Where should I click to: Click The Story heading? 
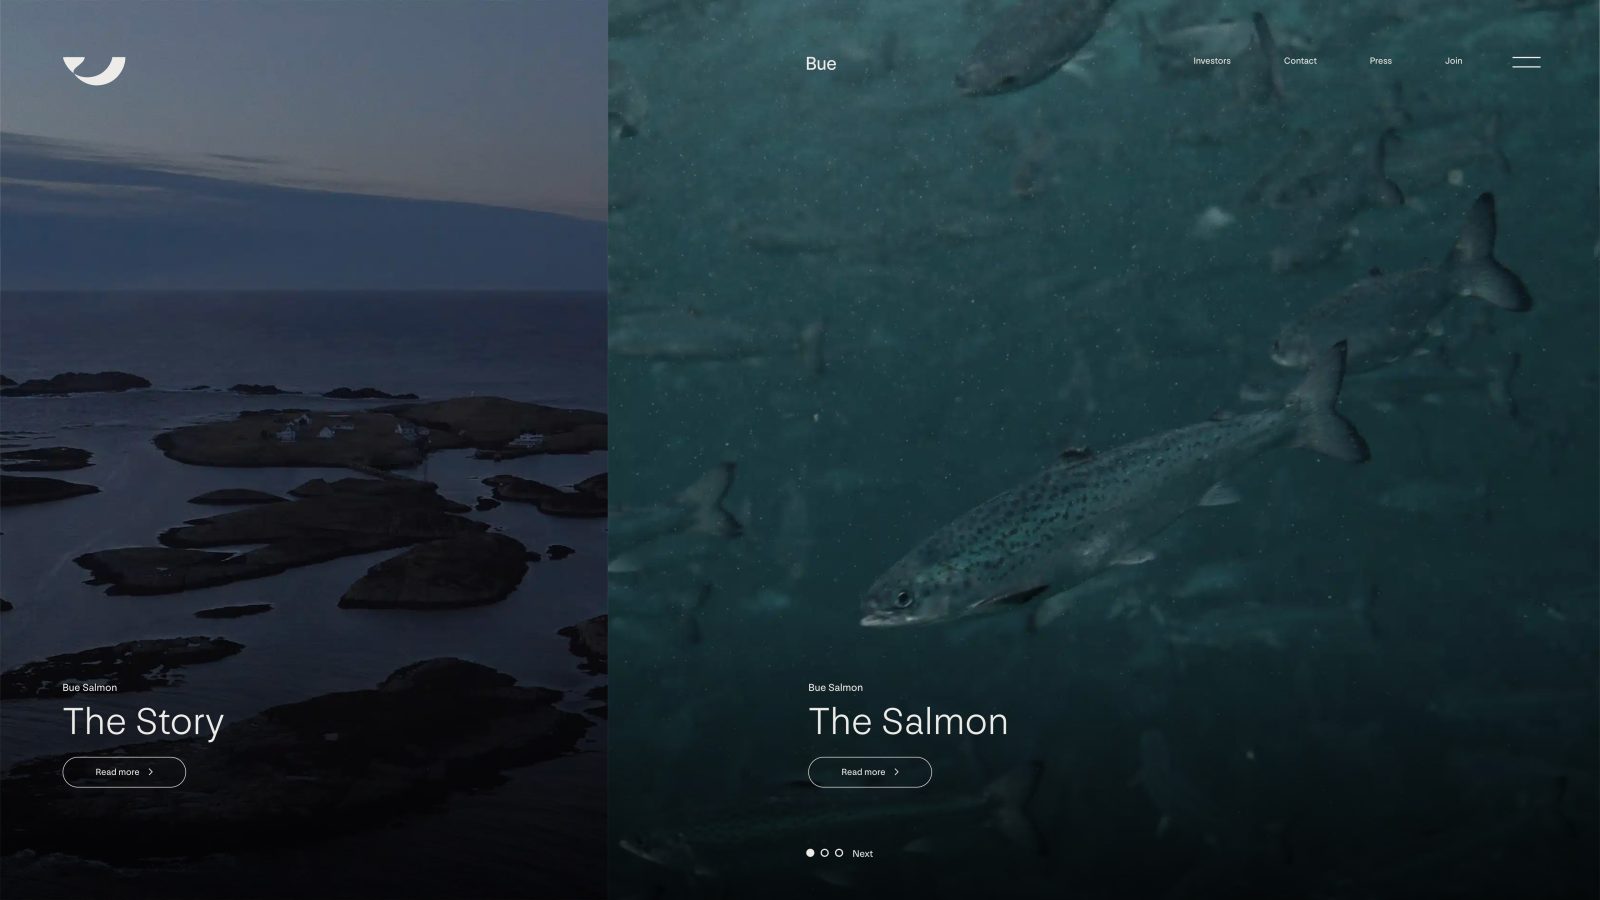(143, 722)
